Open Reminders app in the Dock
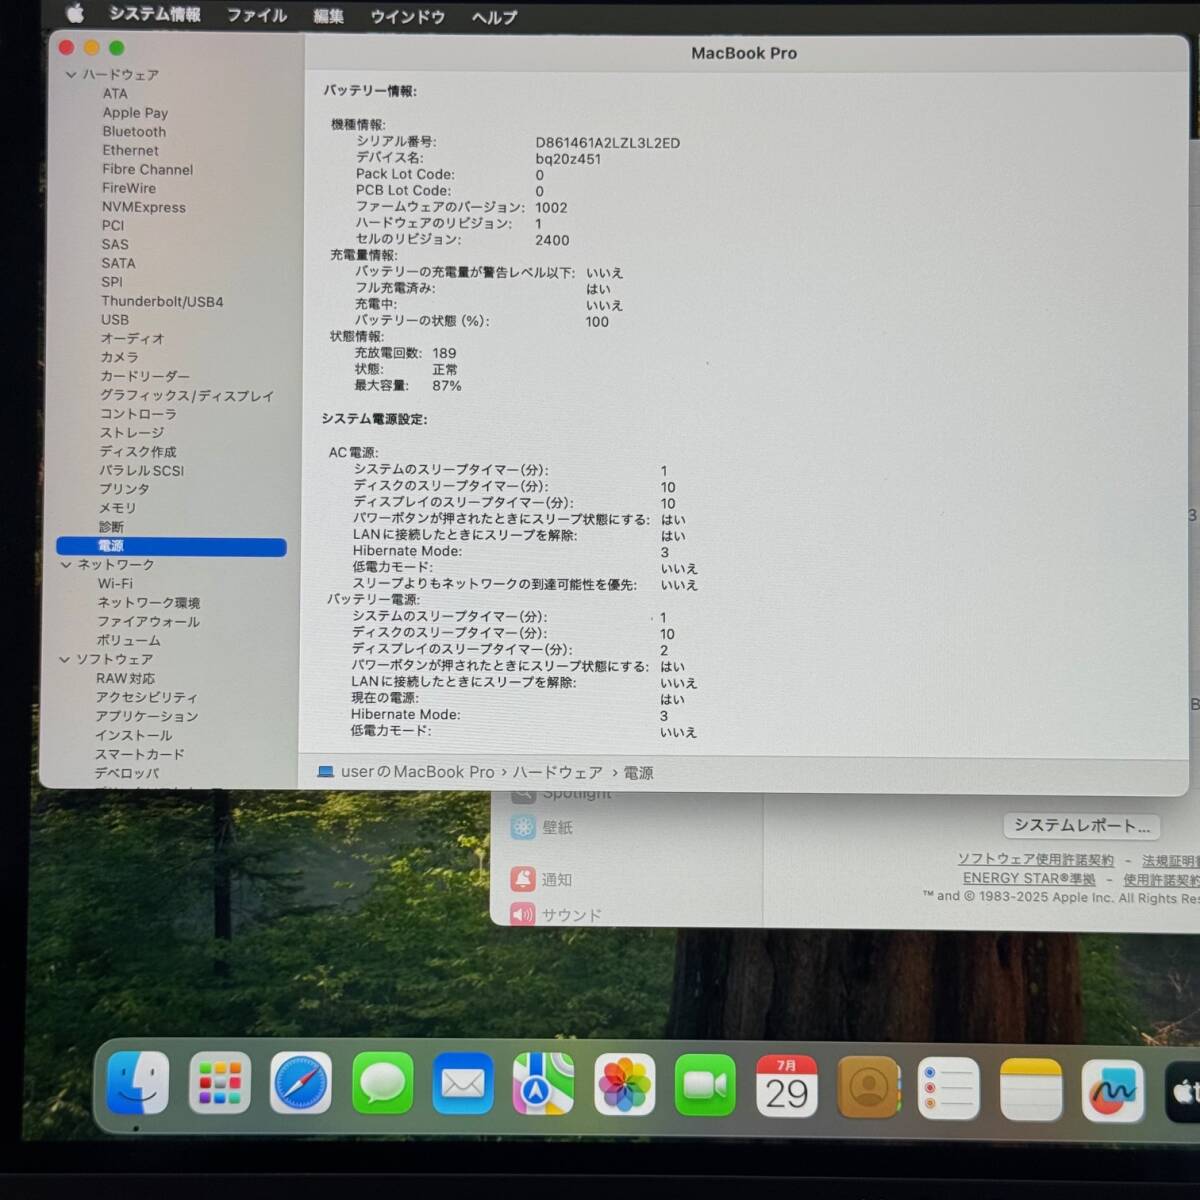The image size is (1200, 1200). 949,1088
